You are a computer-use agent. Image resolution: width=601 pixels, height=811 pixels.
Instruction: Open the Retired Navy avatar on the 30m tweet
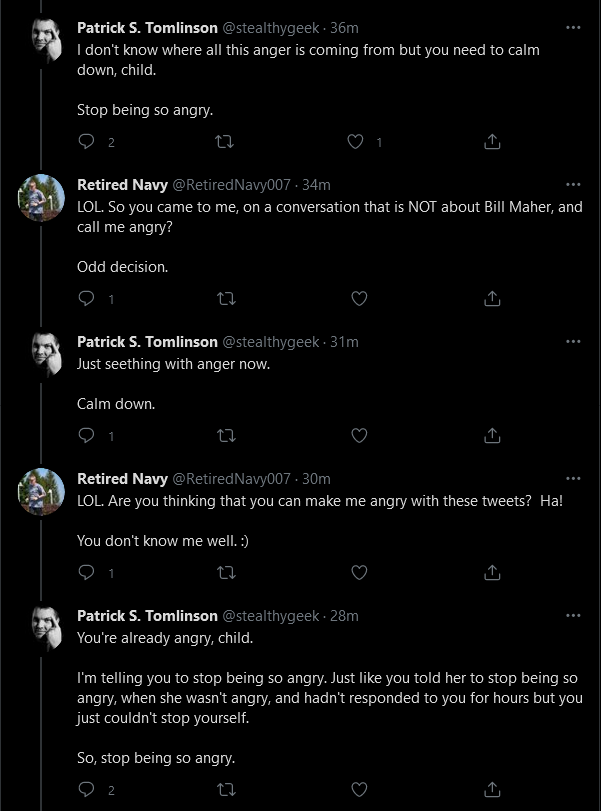click(x=41, y=491)
